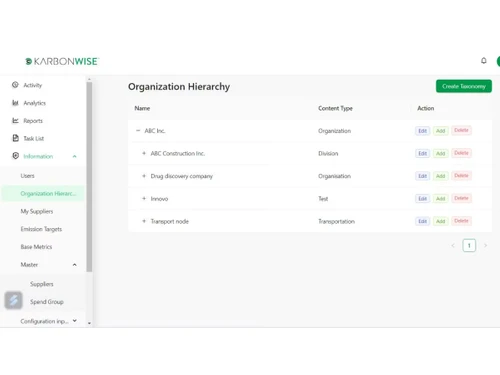Edit the ABC Inc. entry
Screen dimensions: 500x375
point(422,131)
